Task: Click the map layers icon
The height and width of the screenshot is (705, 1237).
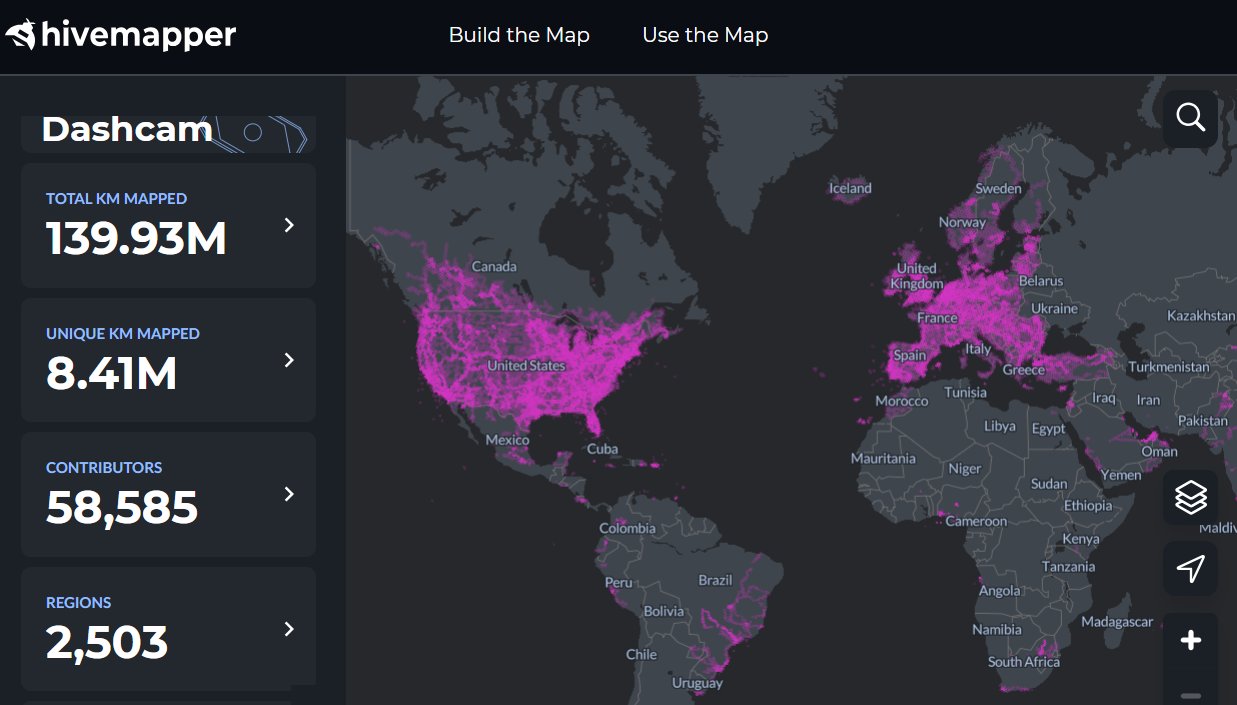Action: (1190, 497)
